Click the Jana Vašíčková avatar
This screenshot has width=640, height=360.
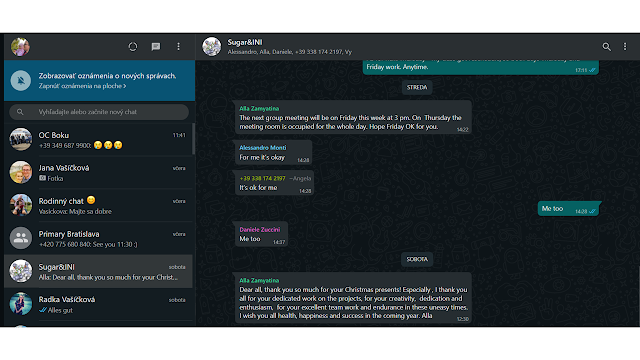20,172
